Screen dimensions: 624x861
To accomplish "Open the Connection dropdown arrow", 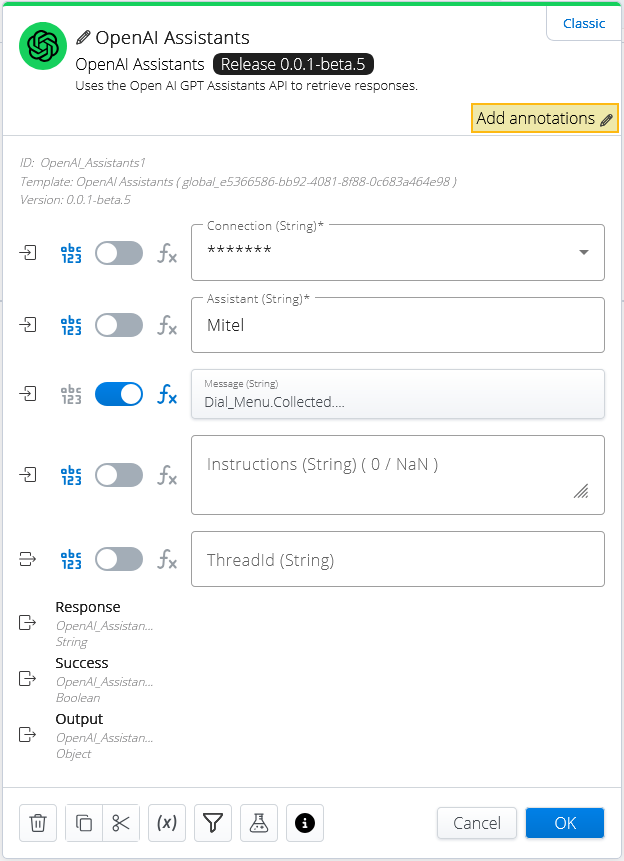I will pos(584,253).
